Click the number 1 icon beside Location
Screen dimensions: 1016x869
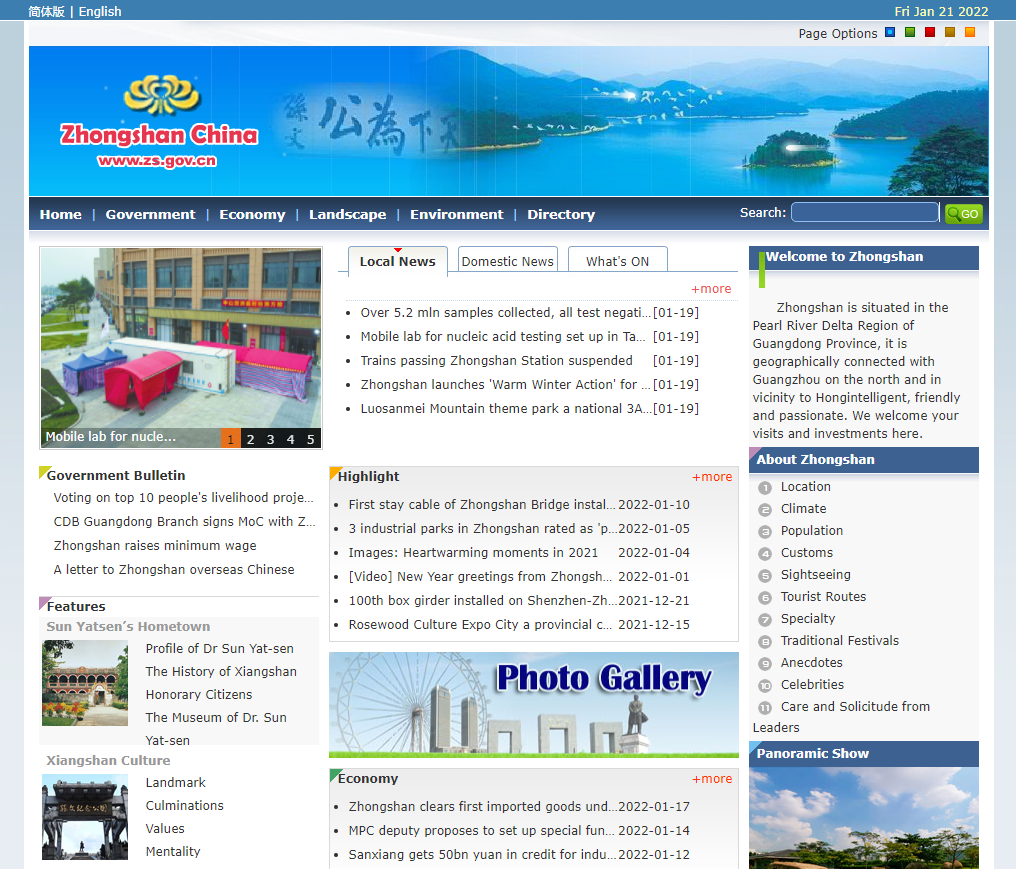click(x=765, y=488)
